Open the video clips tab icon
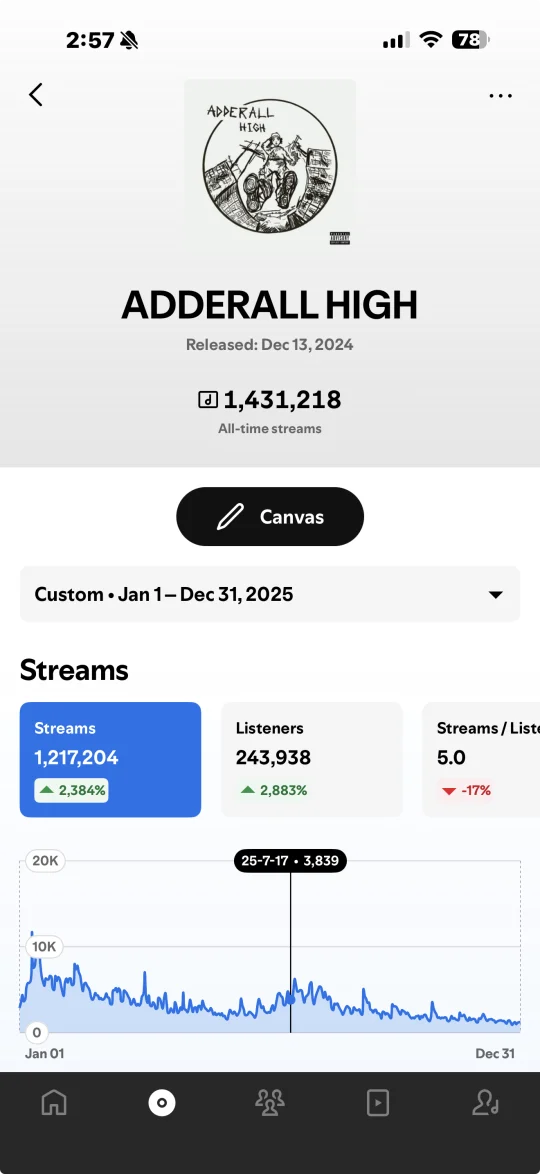540x1174 pixels. coord(377,1102)
